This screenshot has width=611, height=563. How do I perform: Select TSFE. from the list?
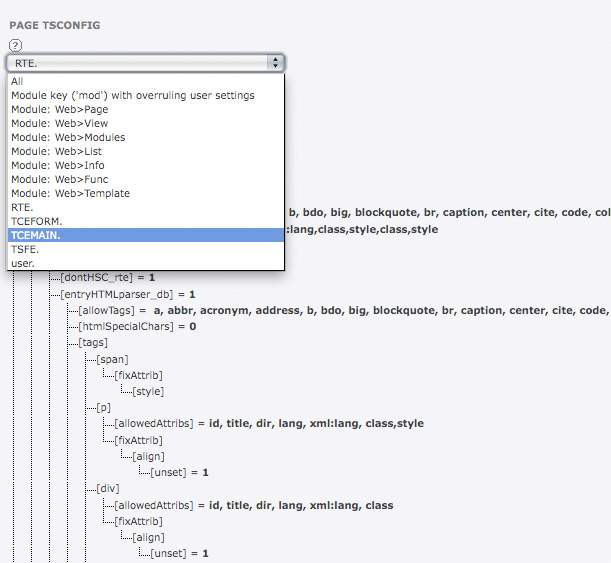pyautogui.click(x=26, y=249)
